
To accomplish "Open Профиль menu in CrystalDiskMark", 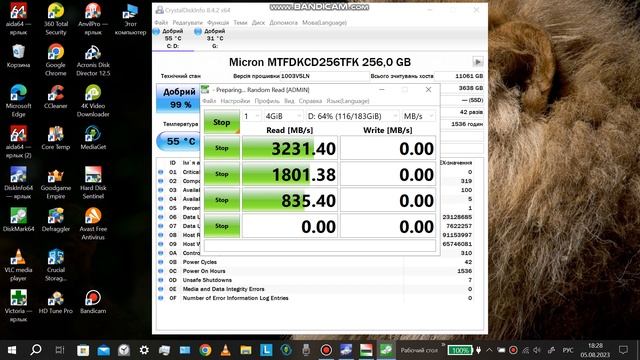I will point(267,101).
